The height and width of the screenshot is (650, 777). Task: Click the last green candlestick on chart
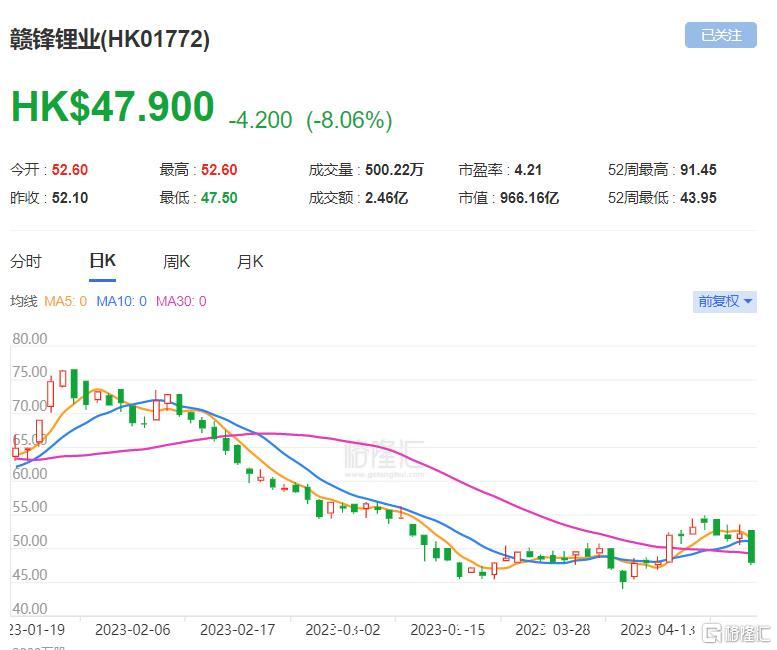coord(752,546)
